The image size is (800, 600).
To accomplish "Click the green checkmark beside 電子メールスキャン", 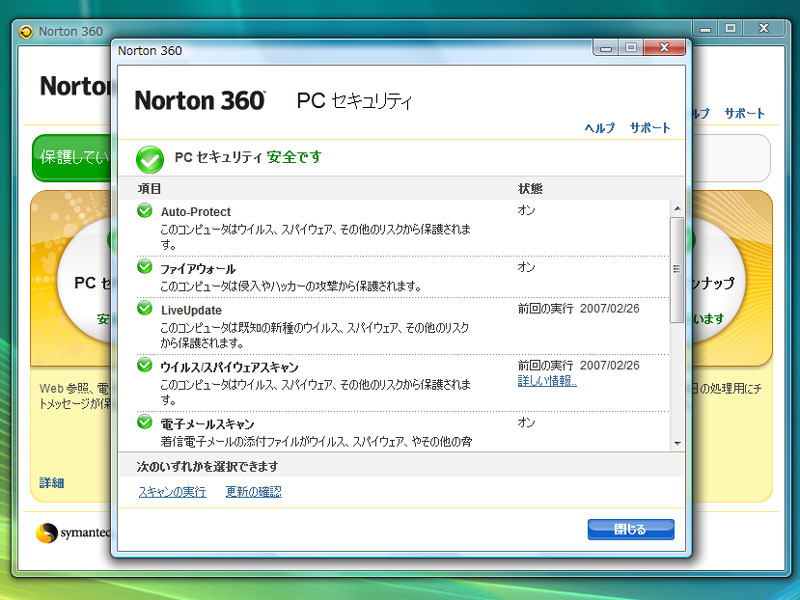I will coord(145,422).
